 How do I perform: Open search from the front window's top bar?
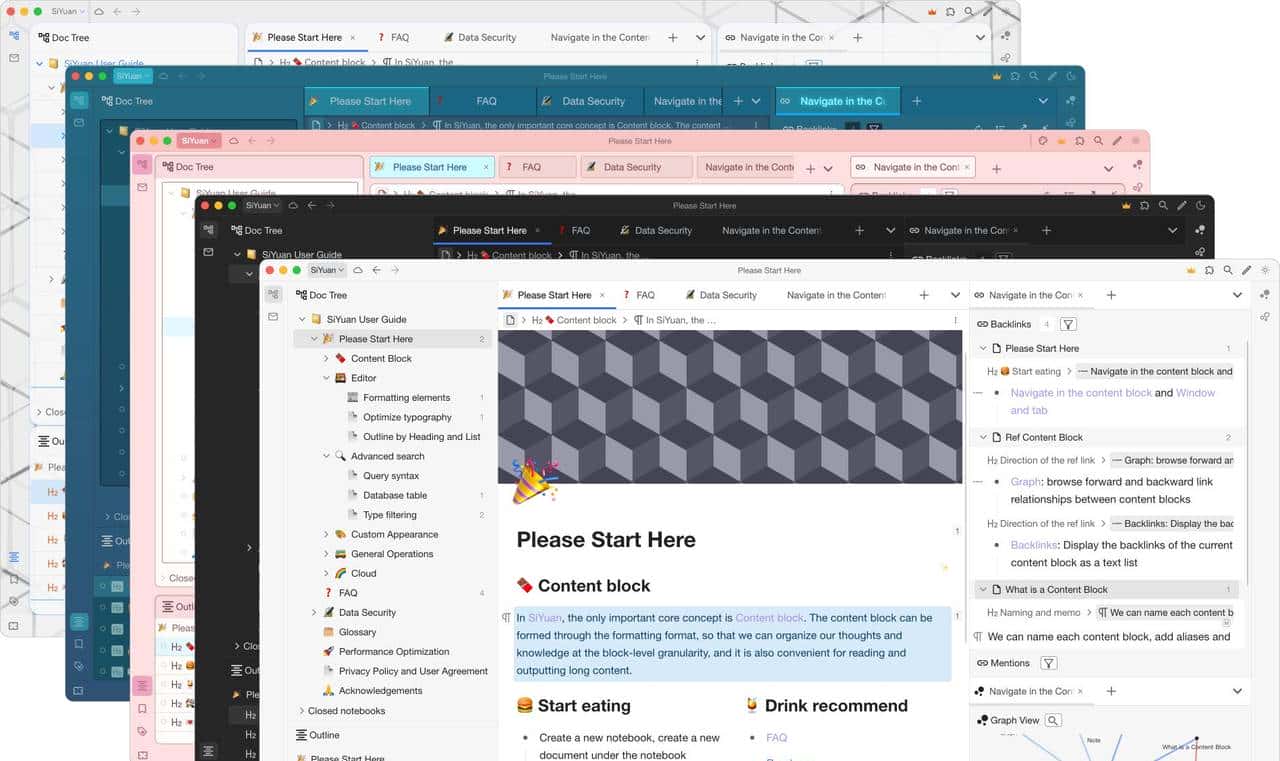1227,270
